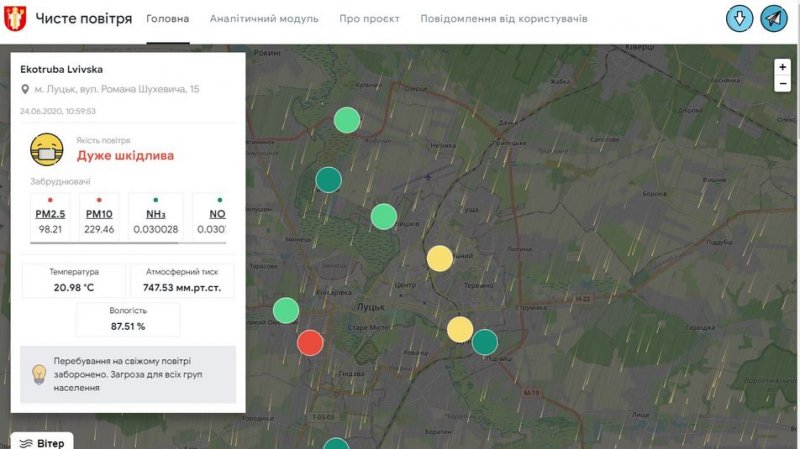This screenshot has width=800, height=449.
Task: Open the Головна tab
Action: click(167, 19)
